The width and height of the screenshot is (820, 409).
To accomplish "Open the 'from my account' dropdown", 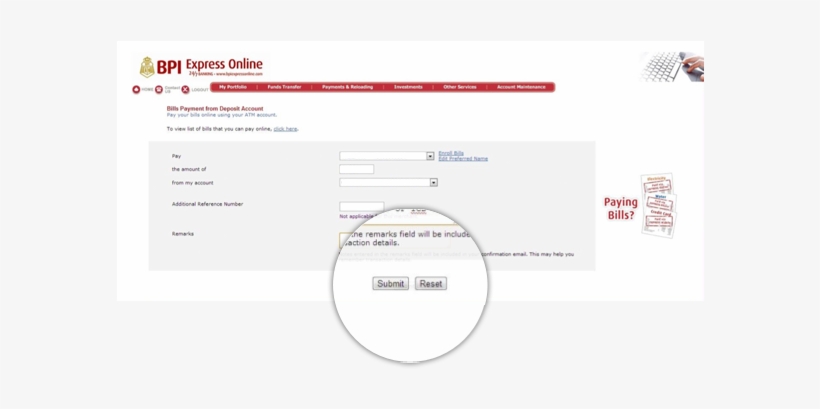I will (x=388, y=183).
